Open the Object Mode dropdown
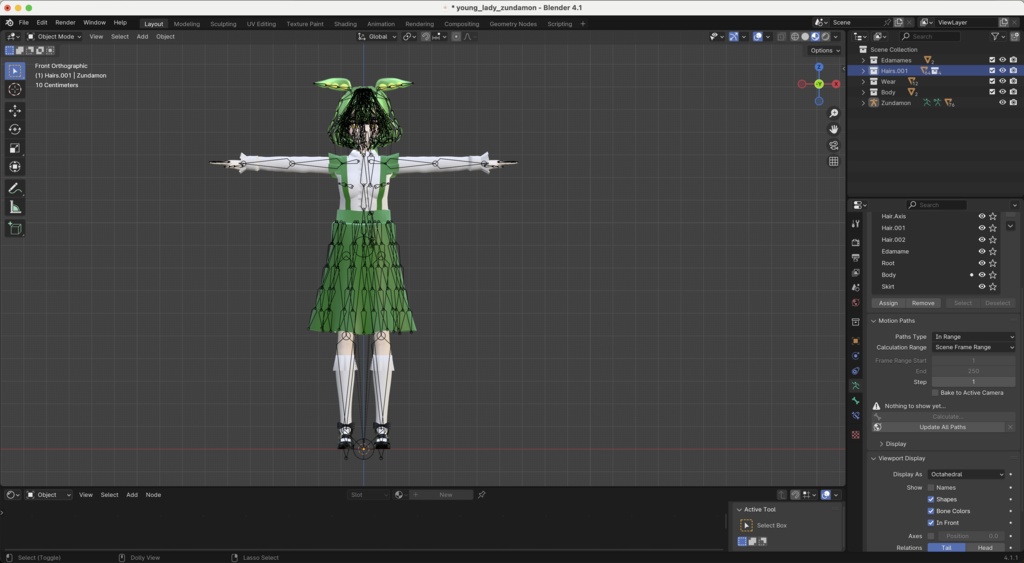Image resolution: width=1024 pixels, height=563 pixels. pos(54,37)
